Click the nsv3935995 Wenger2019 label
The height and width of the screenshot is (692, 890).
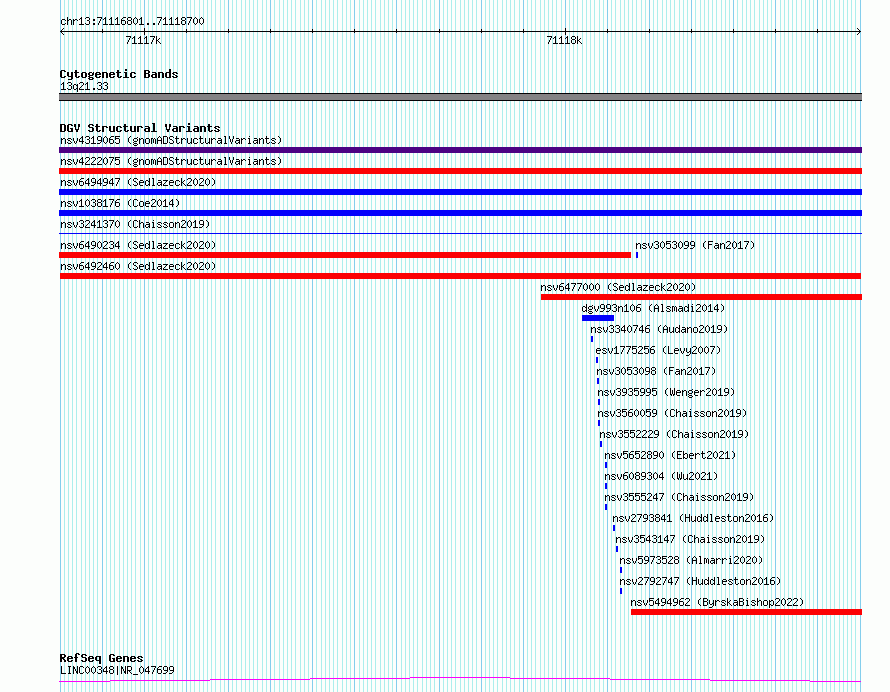click(x=666, y=392)
